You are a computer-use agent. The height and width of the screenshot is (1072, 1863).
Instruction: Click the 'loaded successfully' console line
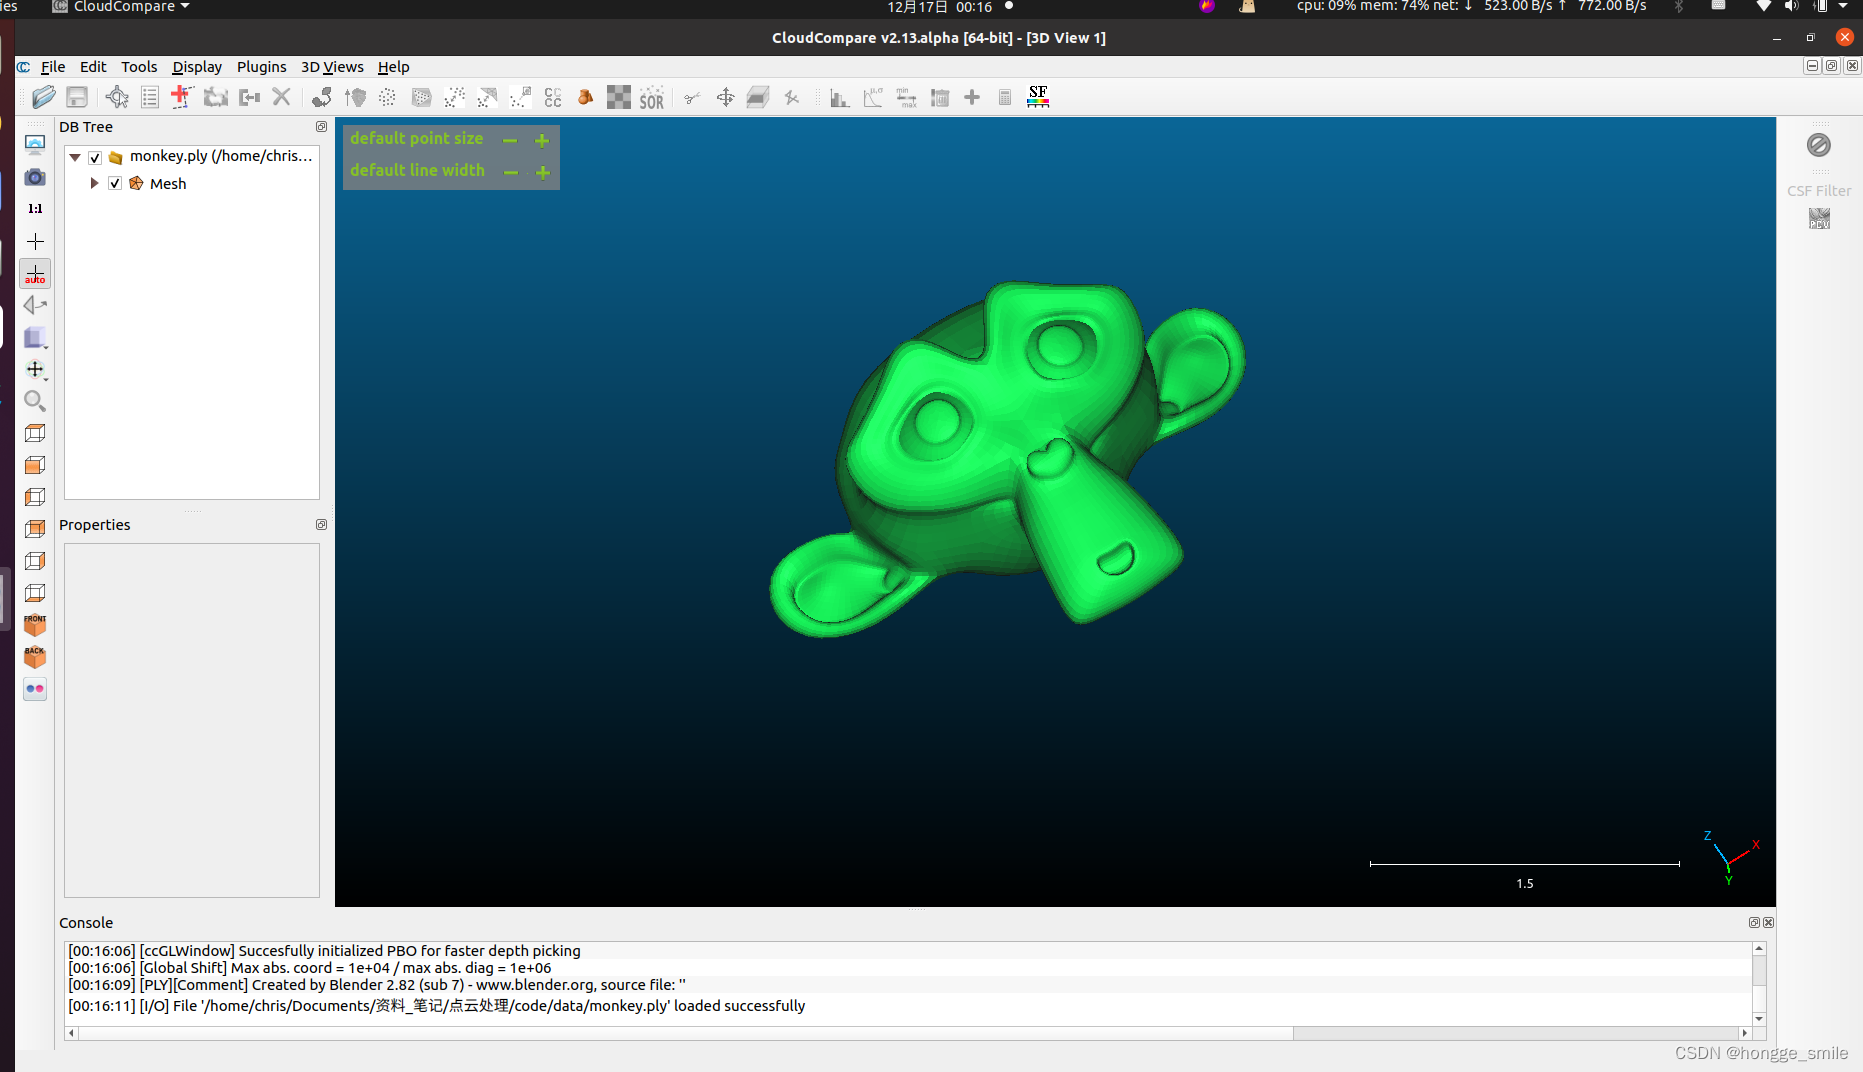[x=436, y=1006]
